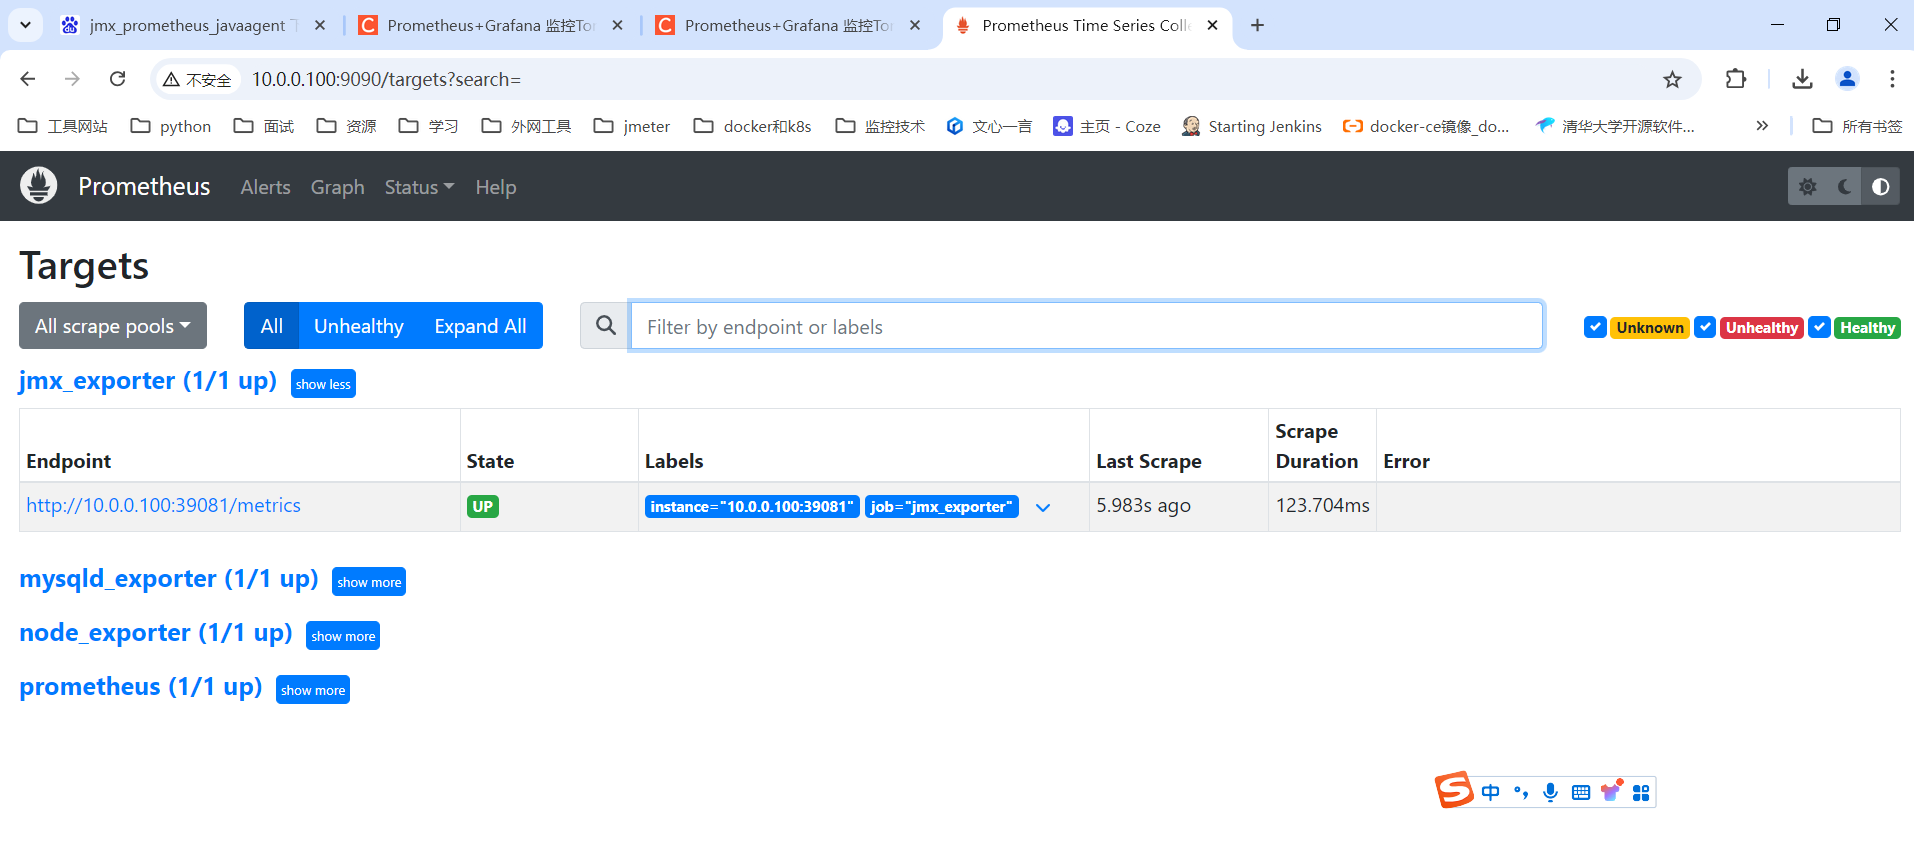The height and width of the screenshot is (866, 1914).
Task: Open a new browser tab
Action: [x=1257, y=25]
